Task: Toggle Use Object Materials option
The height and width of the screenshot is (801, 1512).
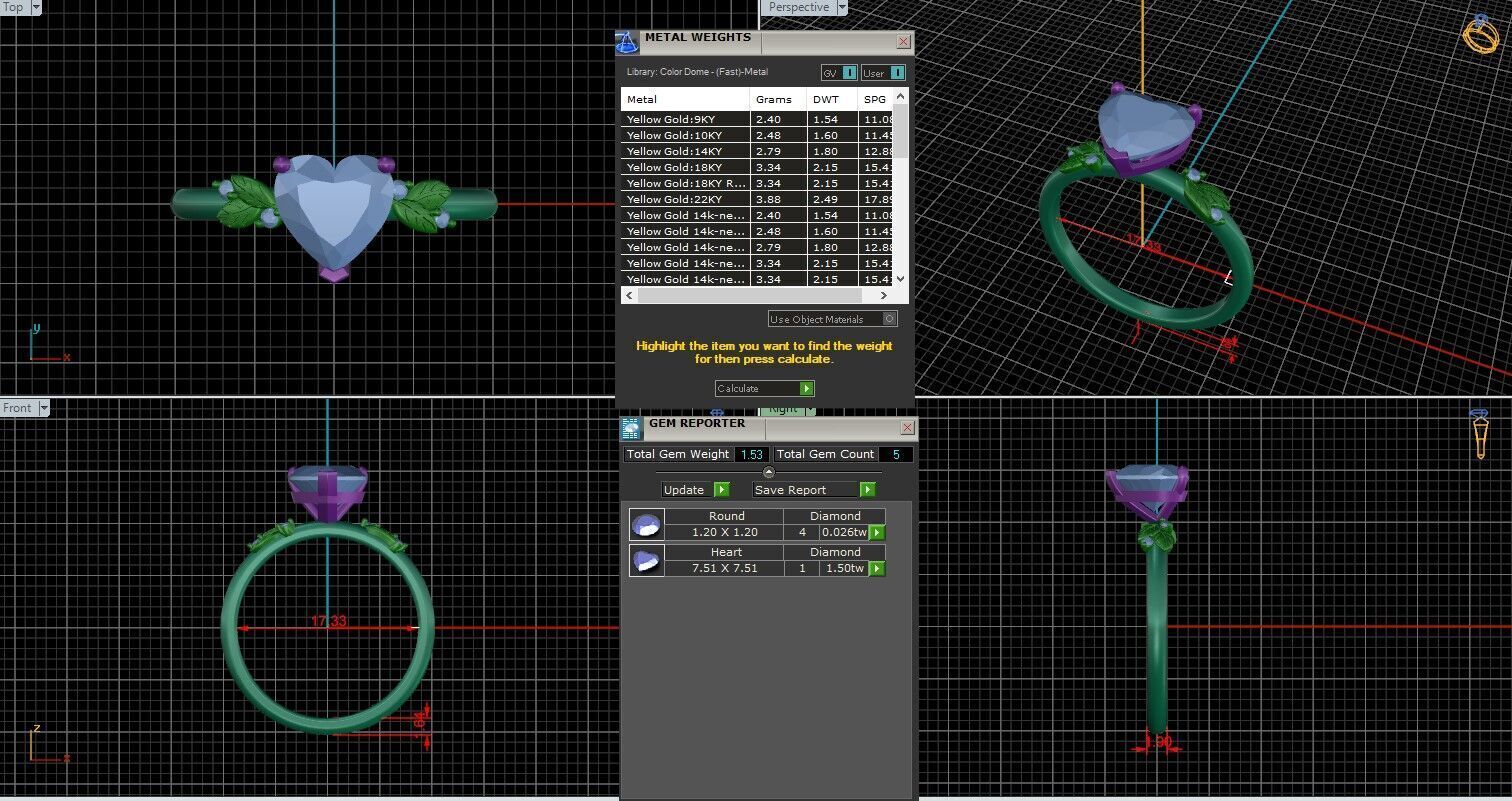Action: [833, 319]
